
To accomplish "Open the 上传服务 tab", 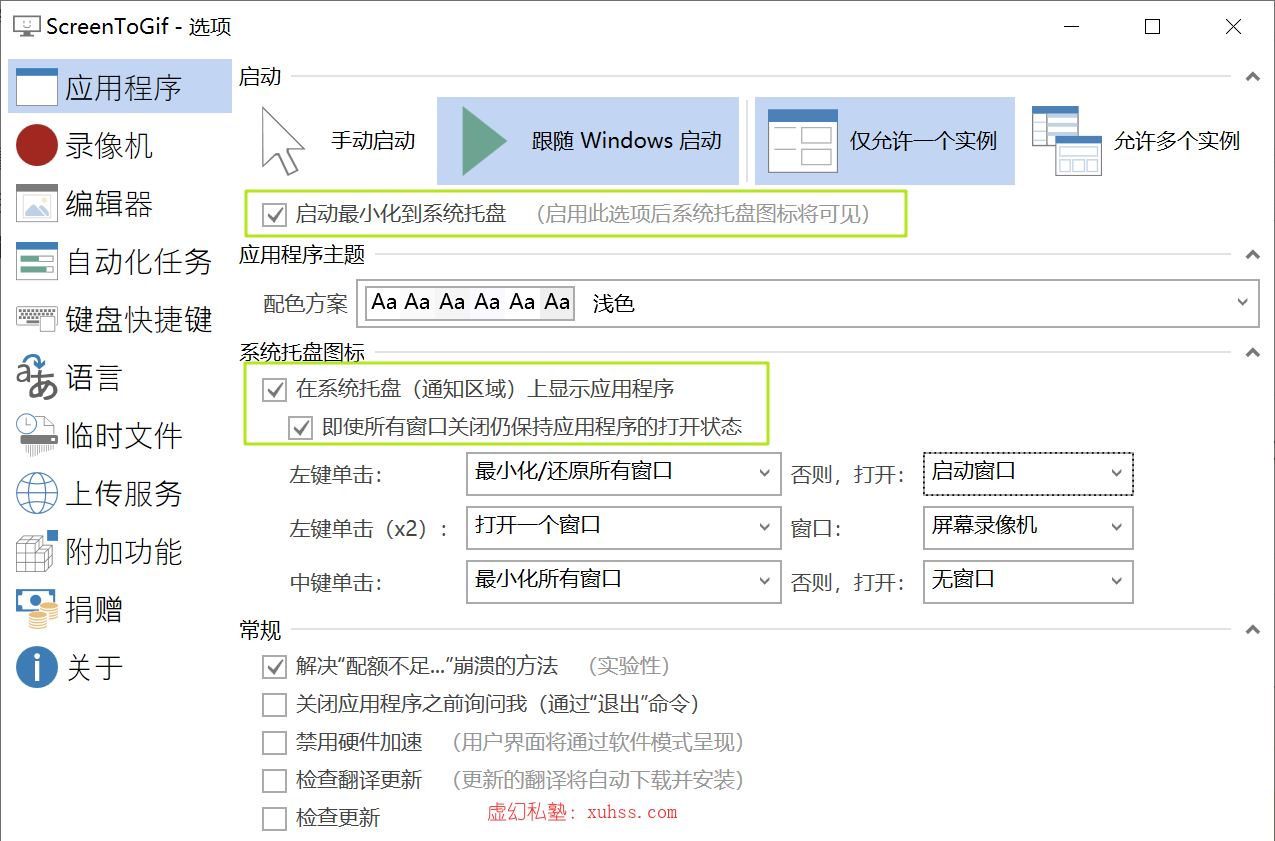I will (x=120, y=493).
